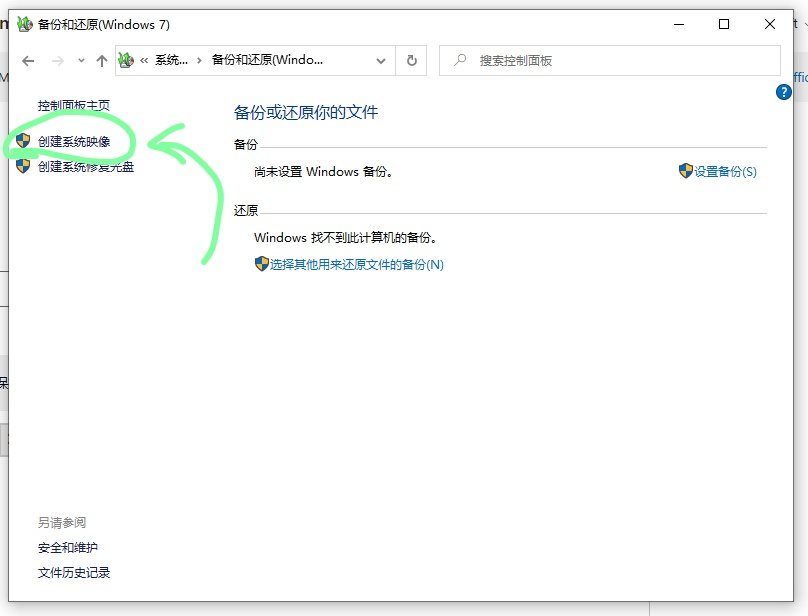Image resolution: width=808 pixels, height=616 pixels.
Task: Minimize the 备份和还原 window
Action: point(679,24)
